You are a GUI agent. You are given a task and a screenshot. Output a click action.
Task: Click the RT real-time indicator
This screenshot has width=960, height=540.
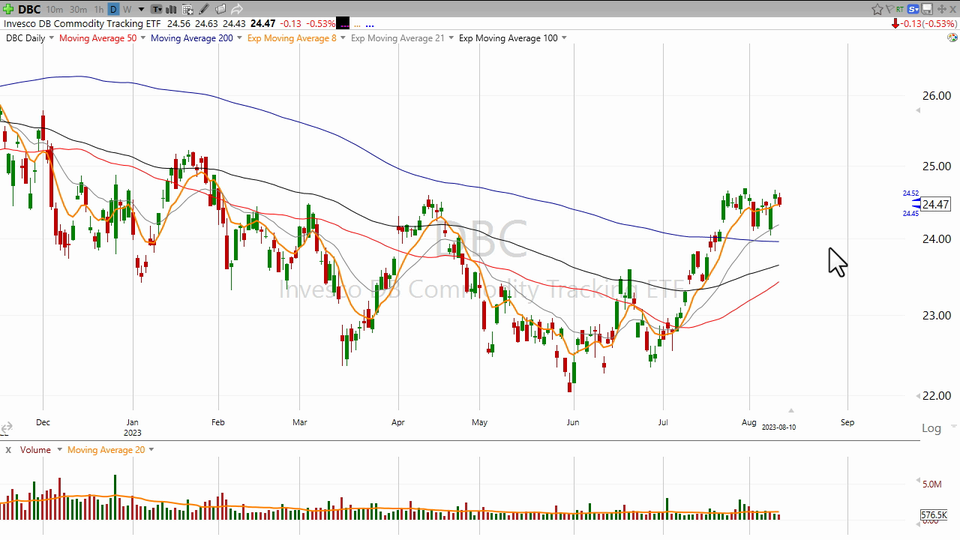click(x=900, y=9)
